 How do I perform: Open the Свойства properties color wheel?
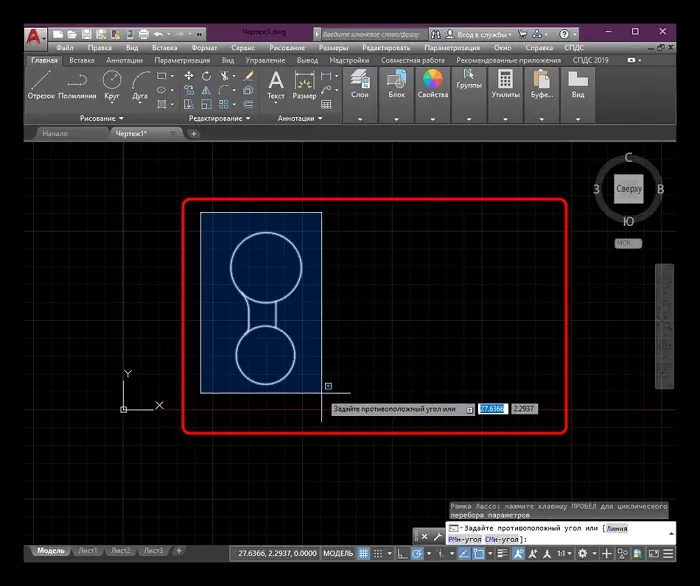[x=433, y=84]
